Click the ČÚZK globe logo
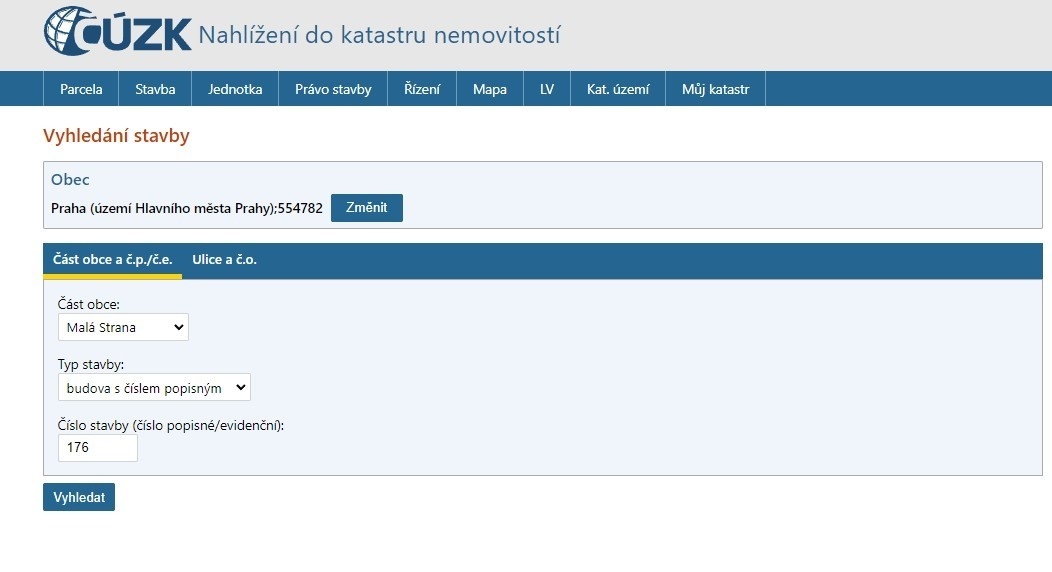This screenshot has height=572, width=1052. point(72,32)
